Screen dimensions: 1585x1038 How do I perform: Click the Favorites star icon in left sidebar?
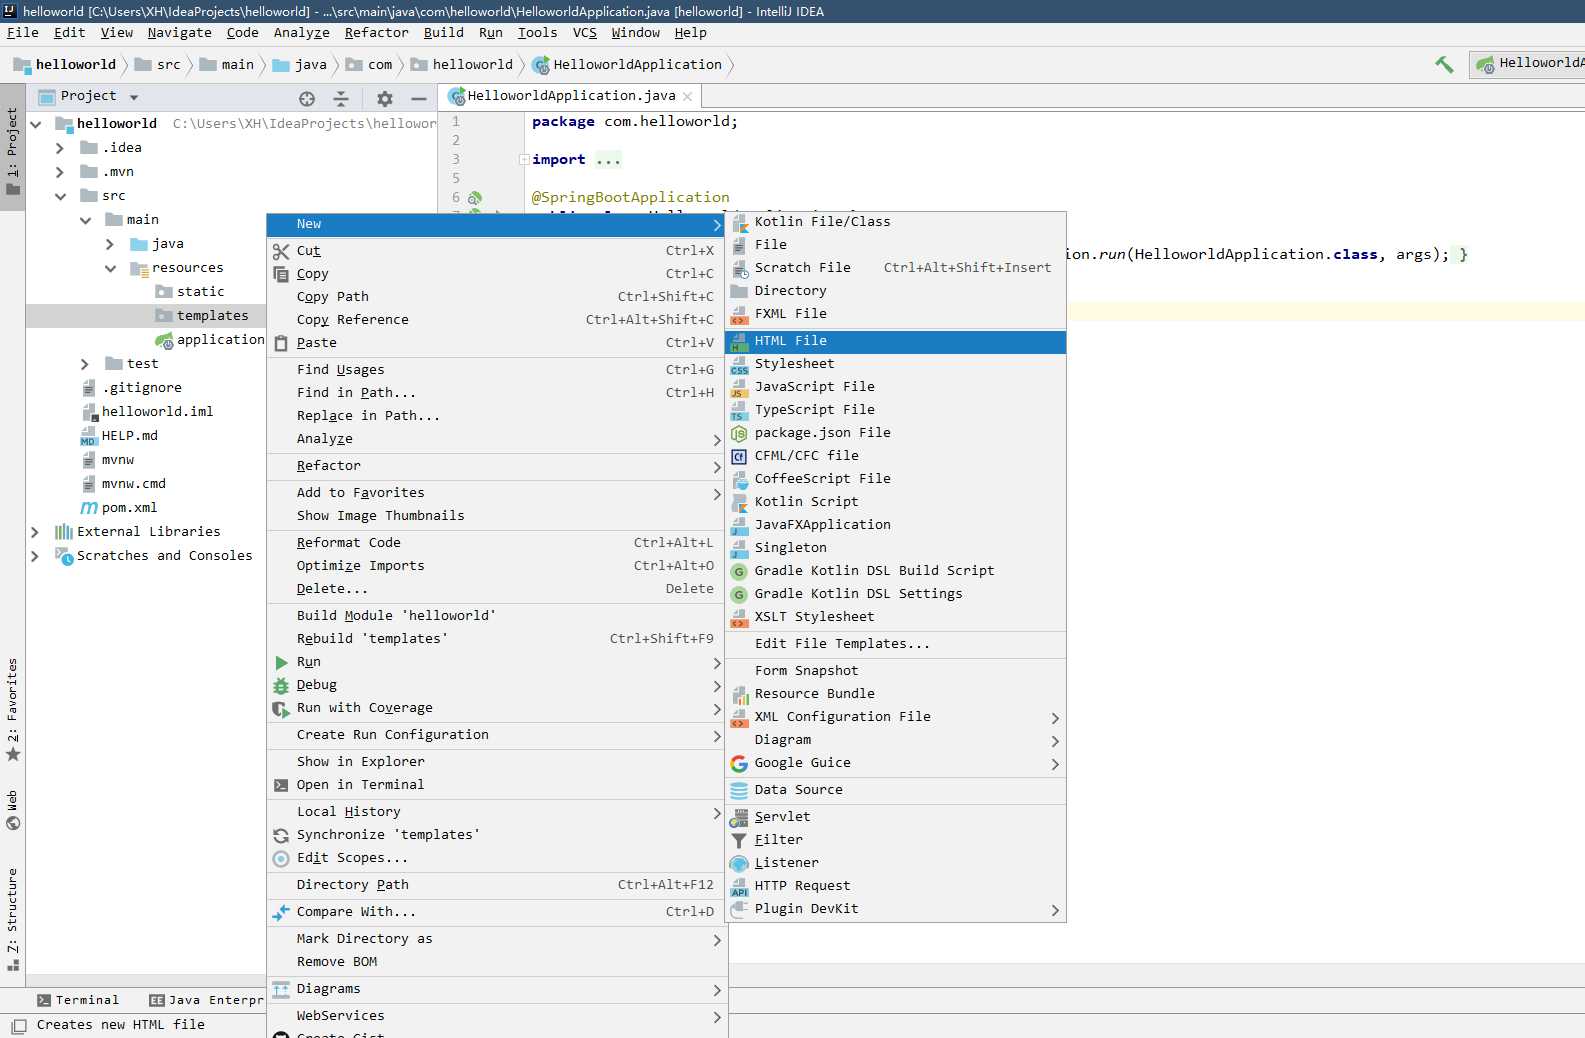pos(13,754)
